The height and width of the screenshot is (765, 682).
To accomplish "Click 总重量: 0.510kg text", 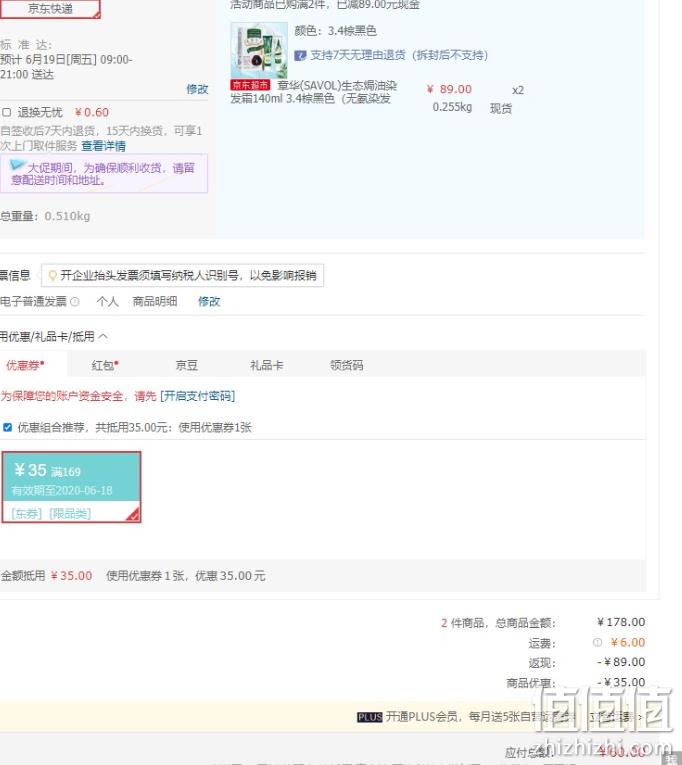I will (x=45, y=216).
